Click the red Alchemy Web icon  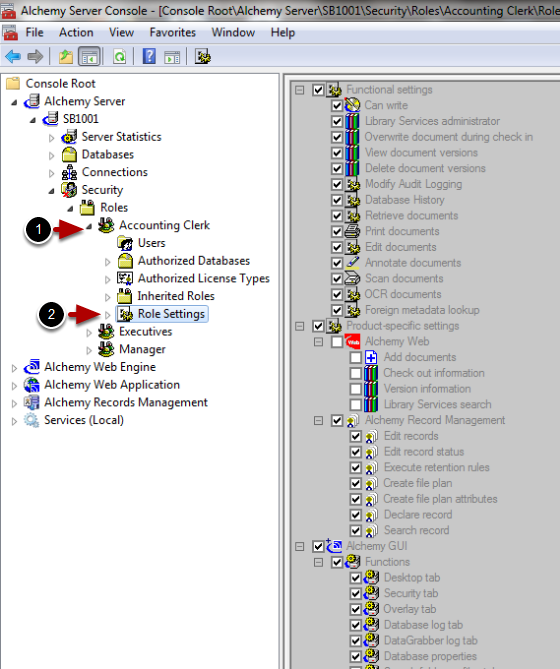[x=353, y=341]
